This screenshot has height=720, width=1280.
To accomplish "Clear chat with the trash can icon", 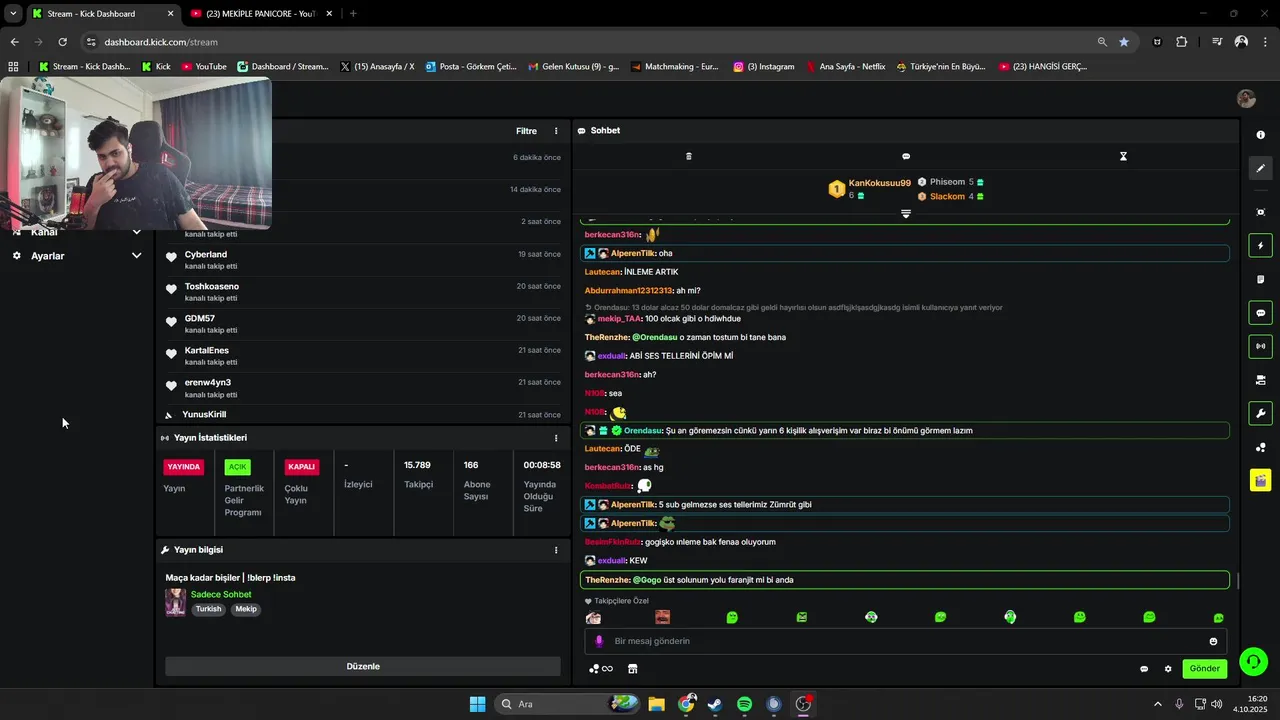I will click(x=688, y=156).
